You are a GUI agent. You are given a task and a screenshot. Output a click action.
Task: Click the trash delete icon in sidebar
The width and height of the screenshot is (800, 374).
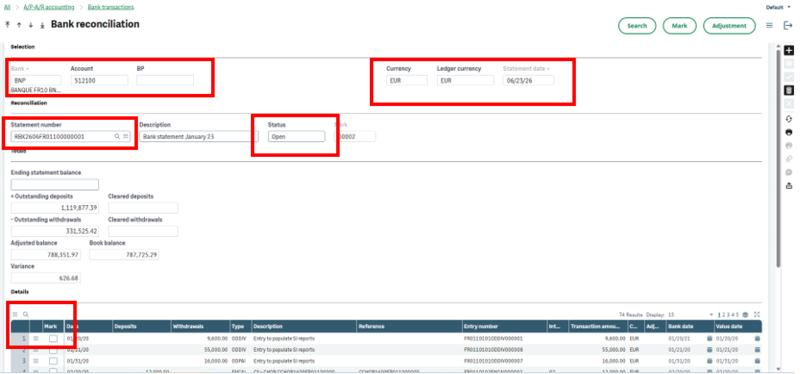(789, 90)
